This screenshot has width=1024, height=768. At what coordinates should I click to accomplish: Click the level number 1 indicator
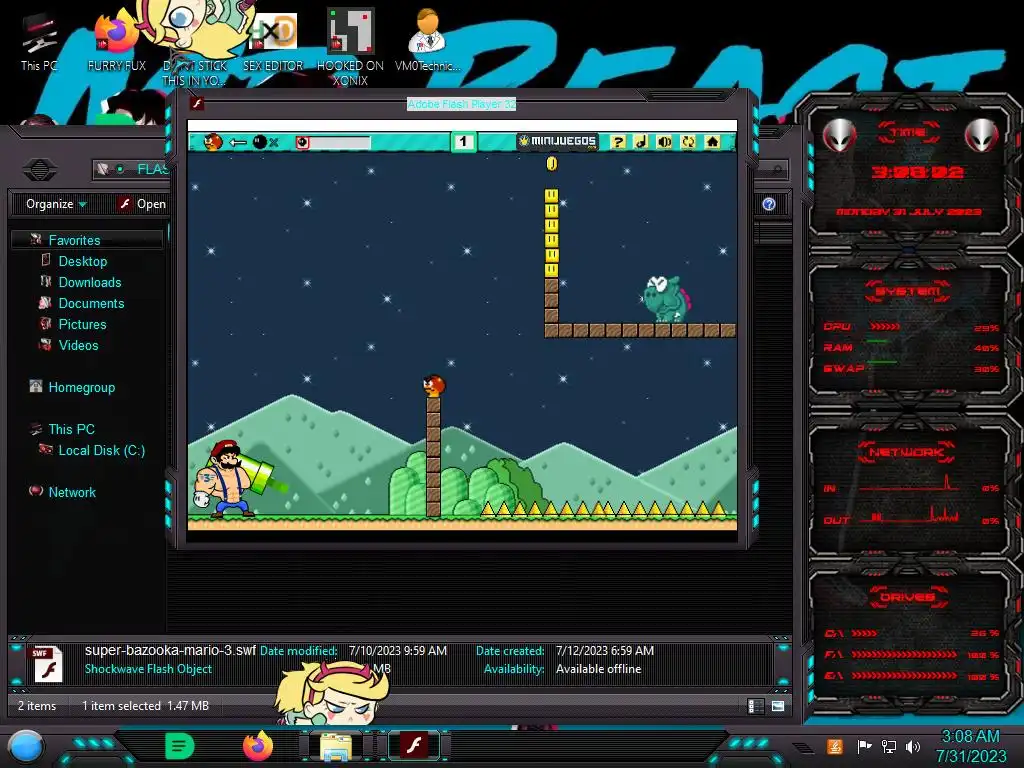coord(463,142)
